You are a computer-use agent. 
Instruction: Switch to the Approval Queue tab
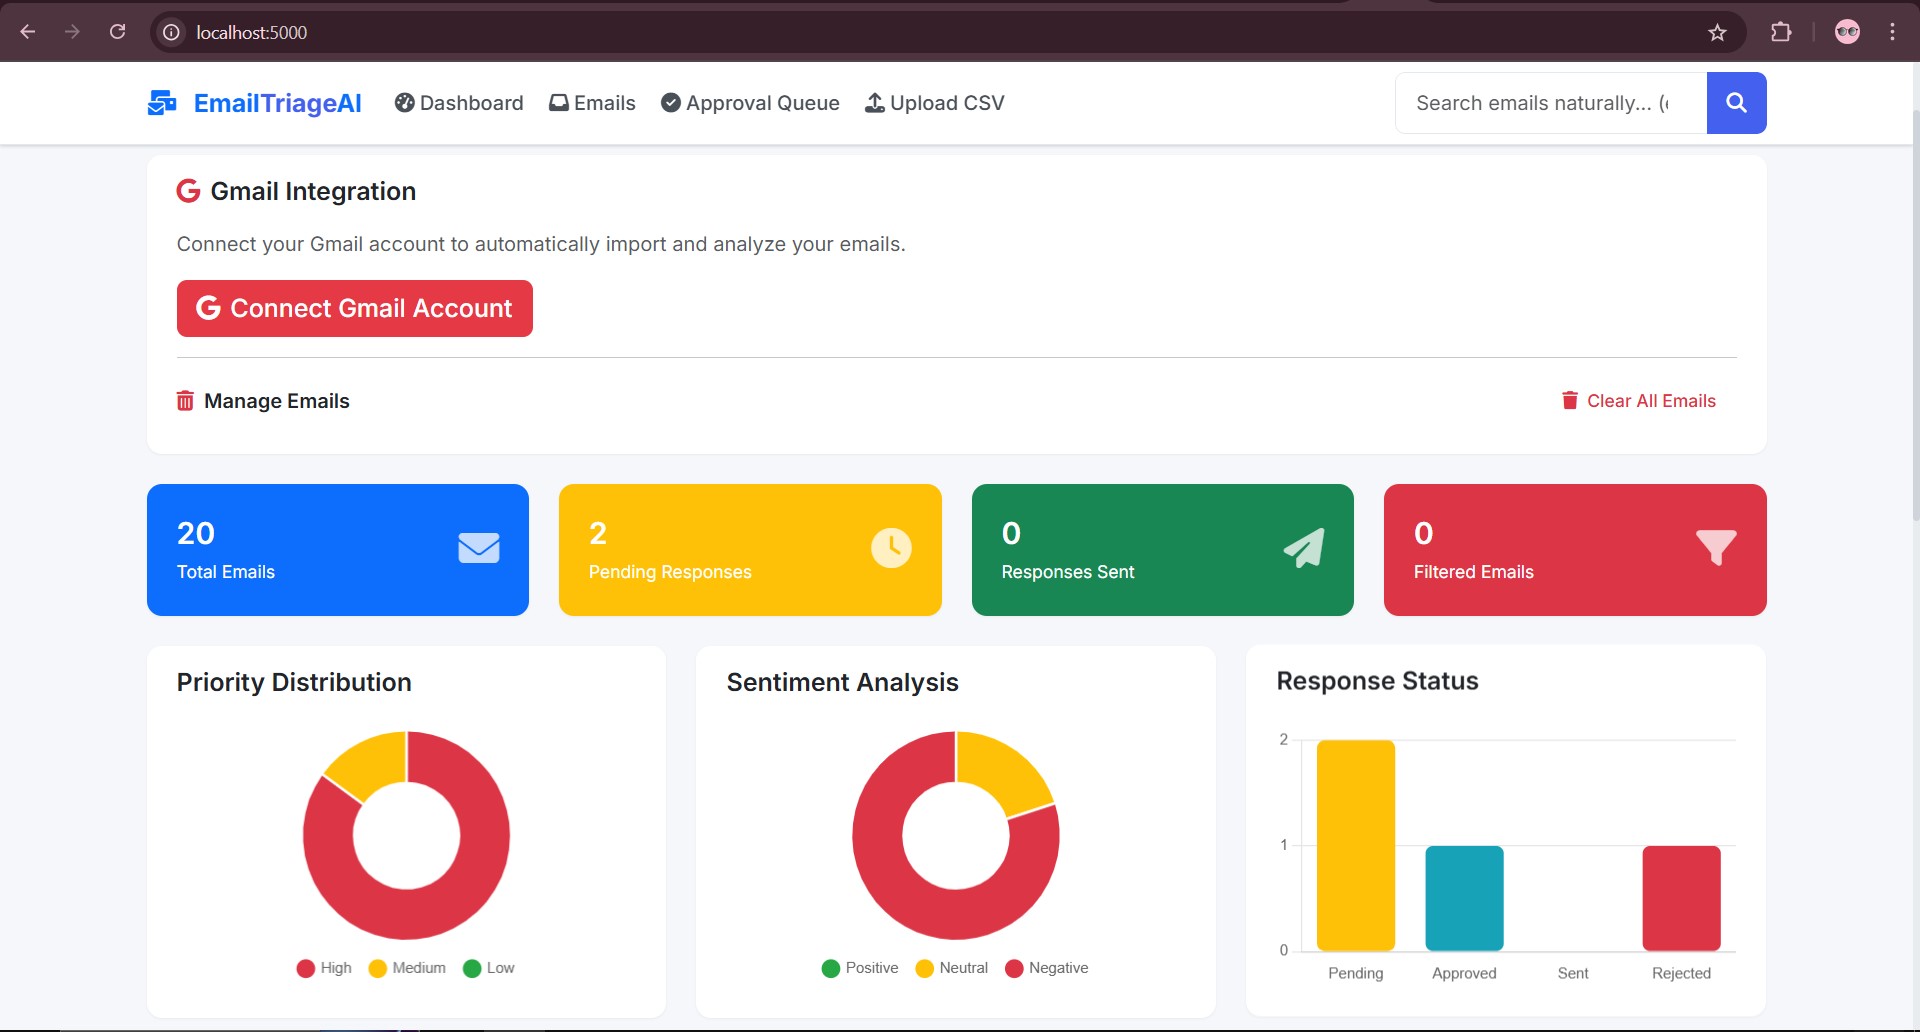click(749, 102)
